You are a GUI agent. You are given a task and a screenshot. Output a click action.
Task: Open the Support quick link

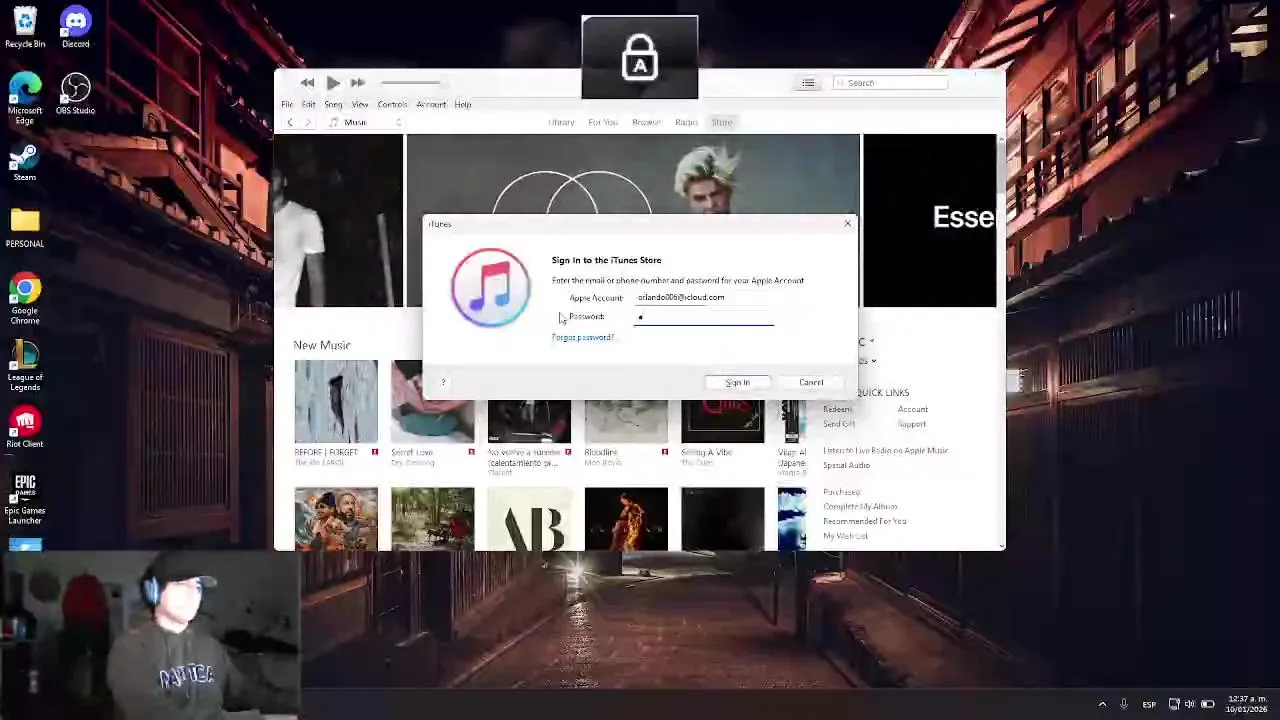912,424
